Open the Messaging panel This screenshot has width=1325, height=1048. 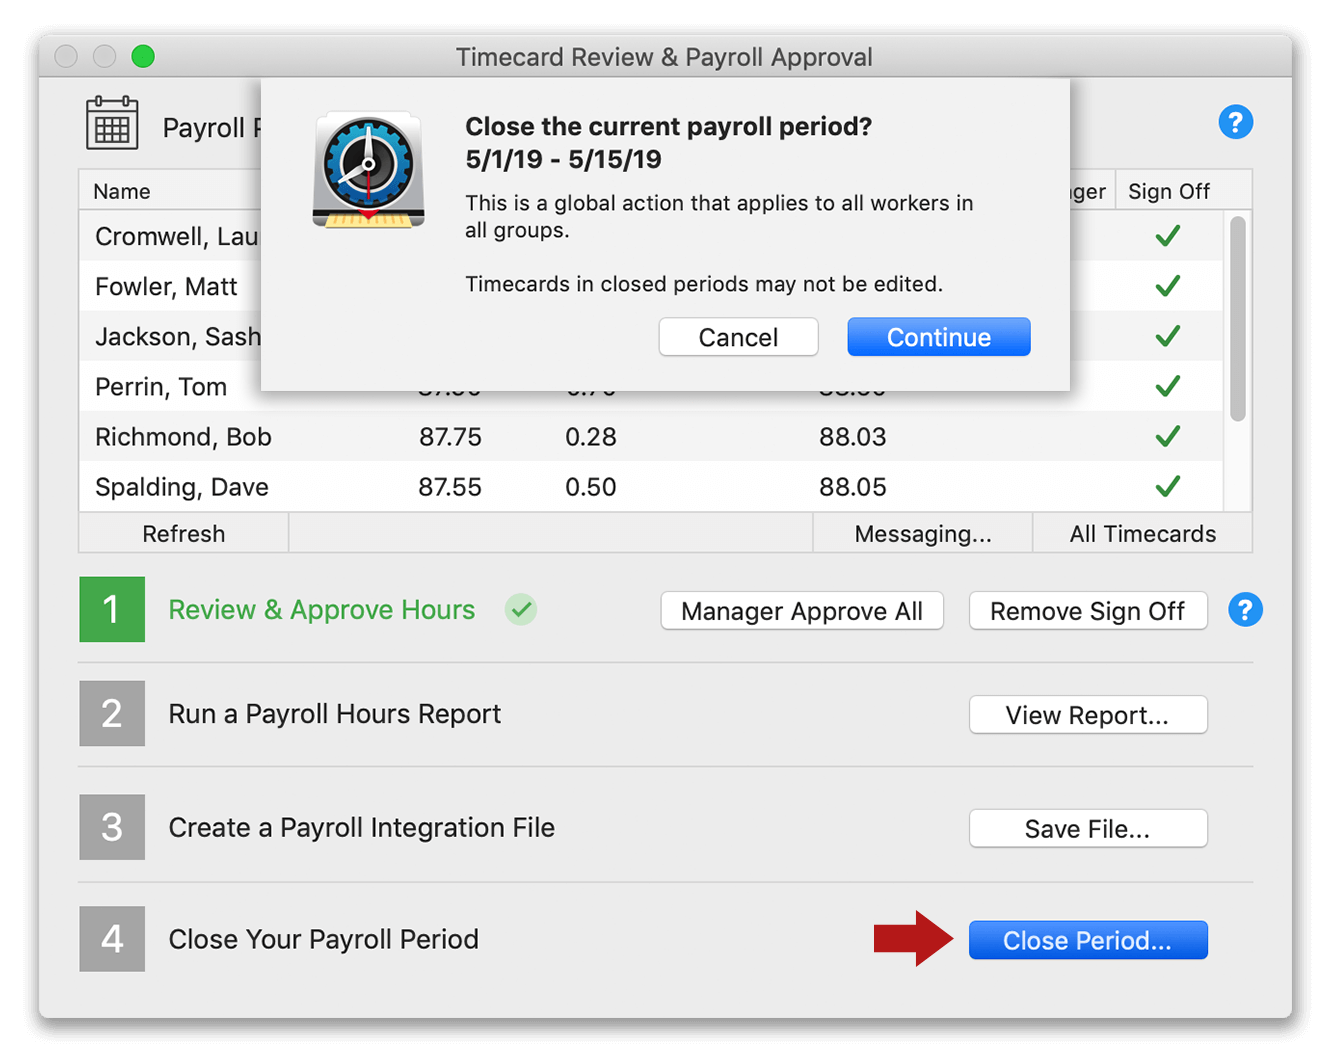(x=923, y=533)
